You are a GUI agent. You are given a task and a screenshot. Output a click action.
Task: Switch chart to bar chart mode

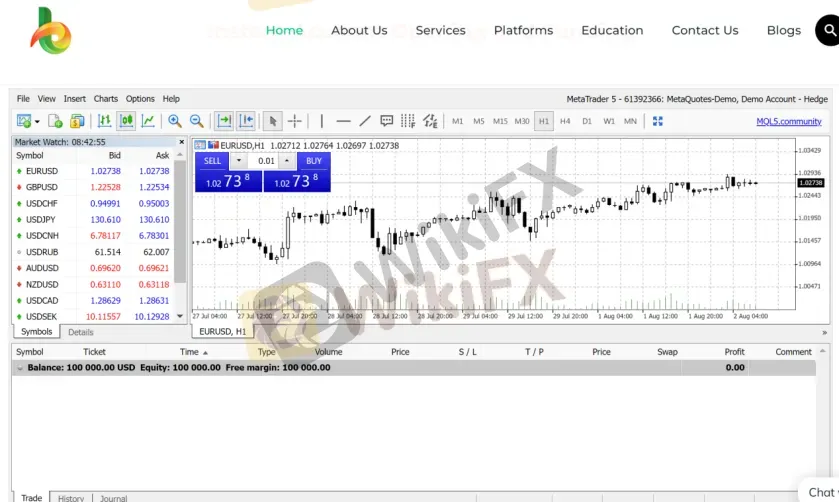(105, 121)
